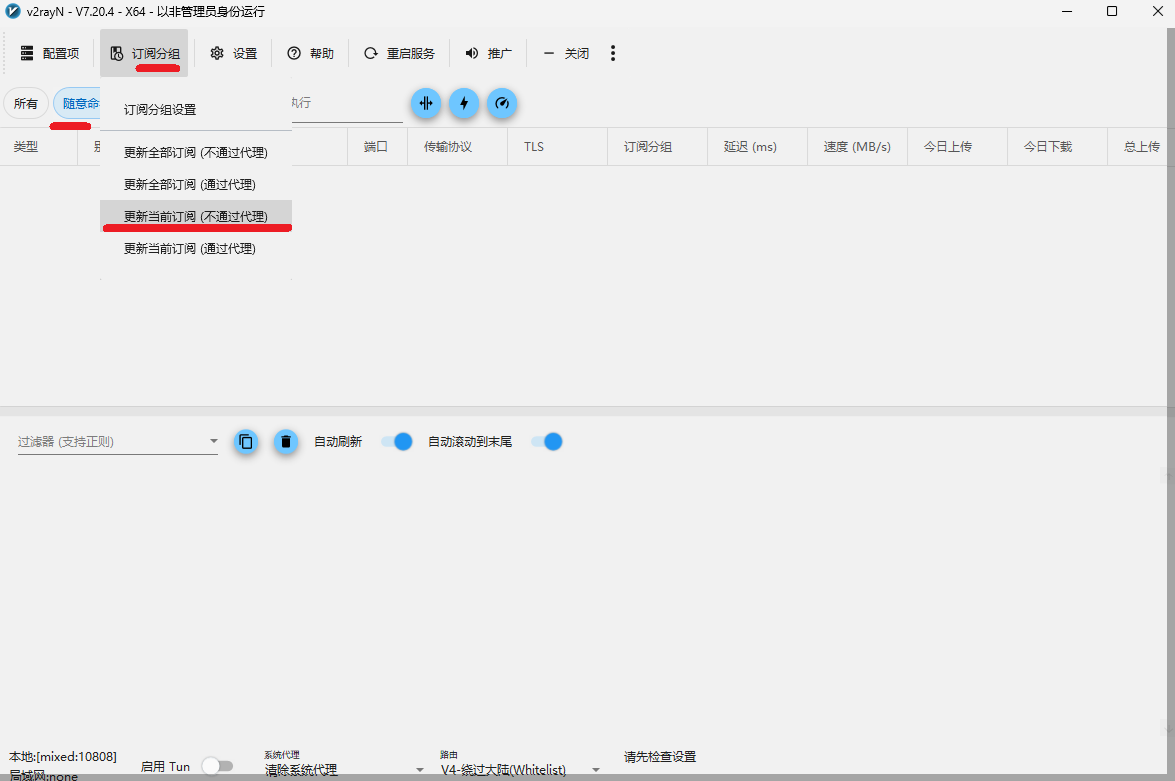The height and width of the screenshot is (781, 1175).
Task: Click the subscription icon beside 订阅分组
Action: pyautogui.click(x=117, y=53)
